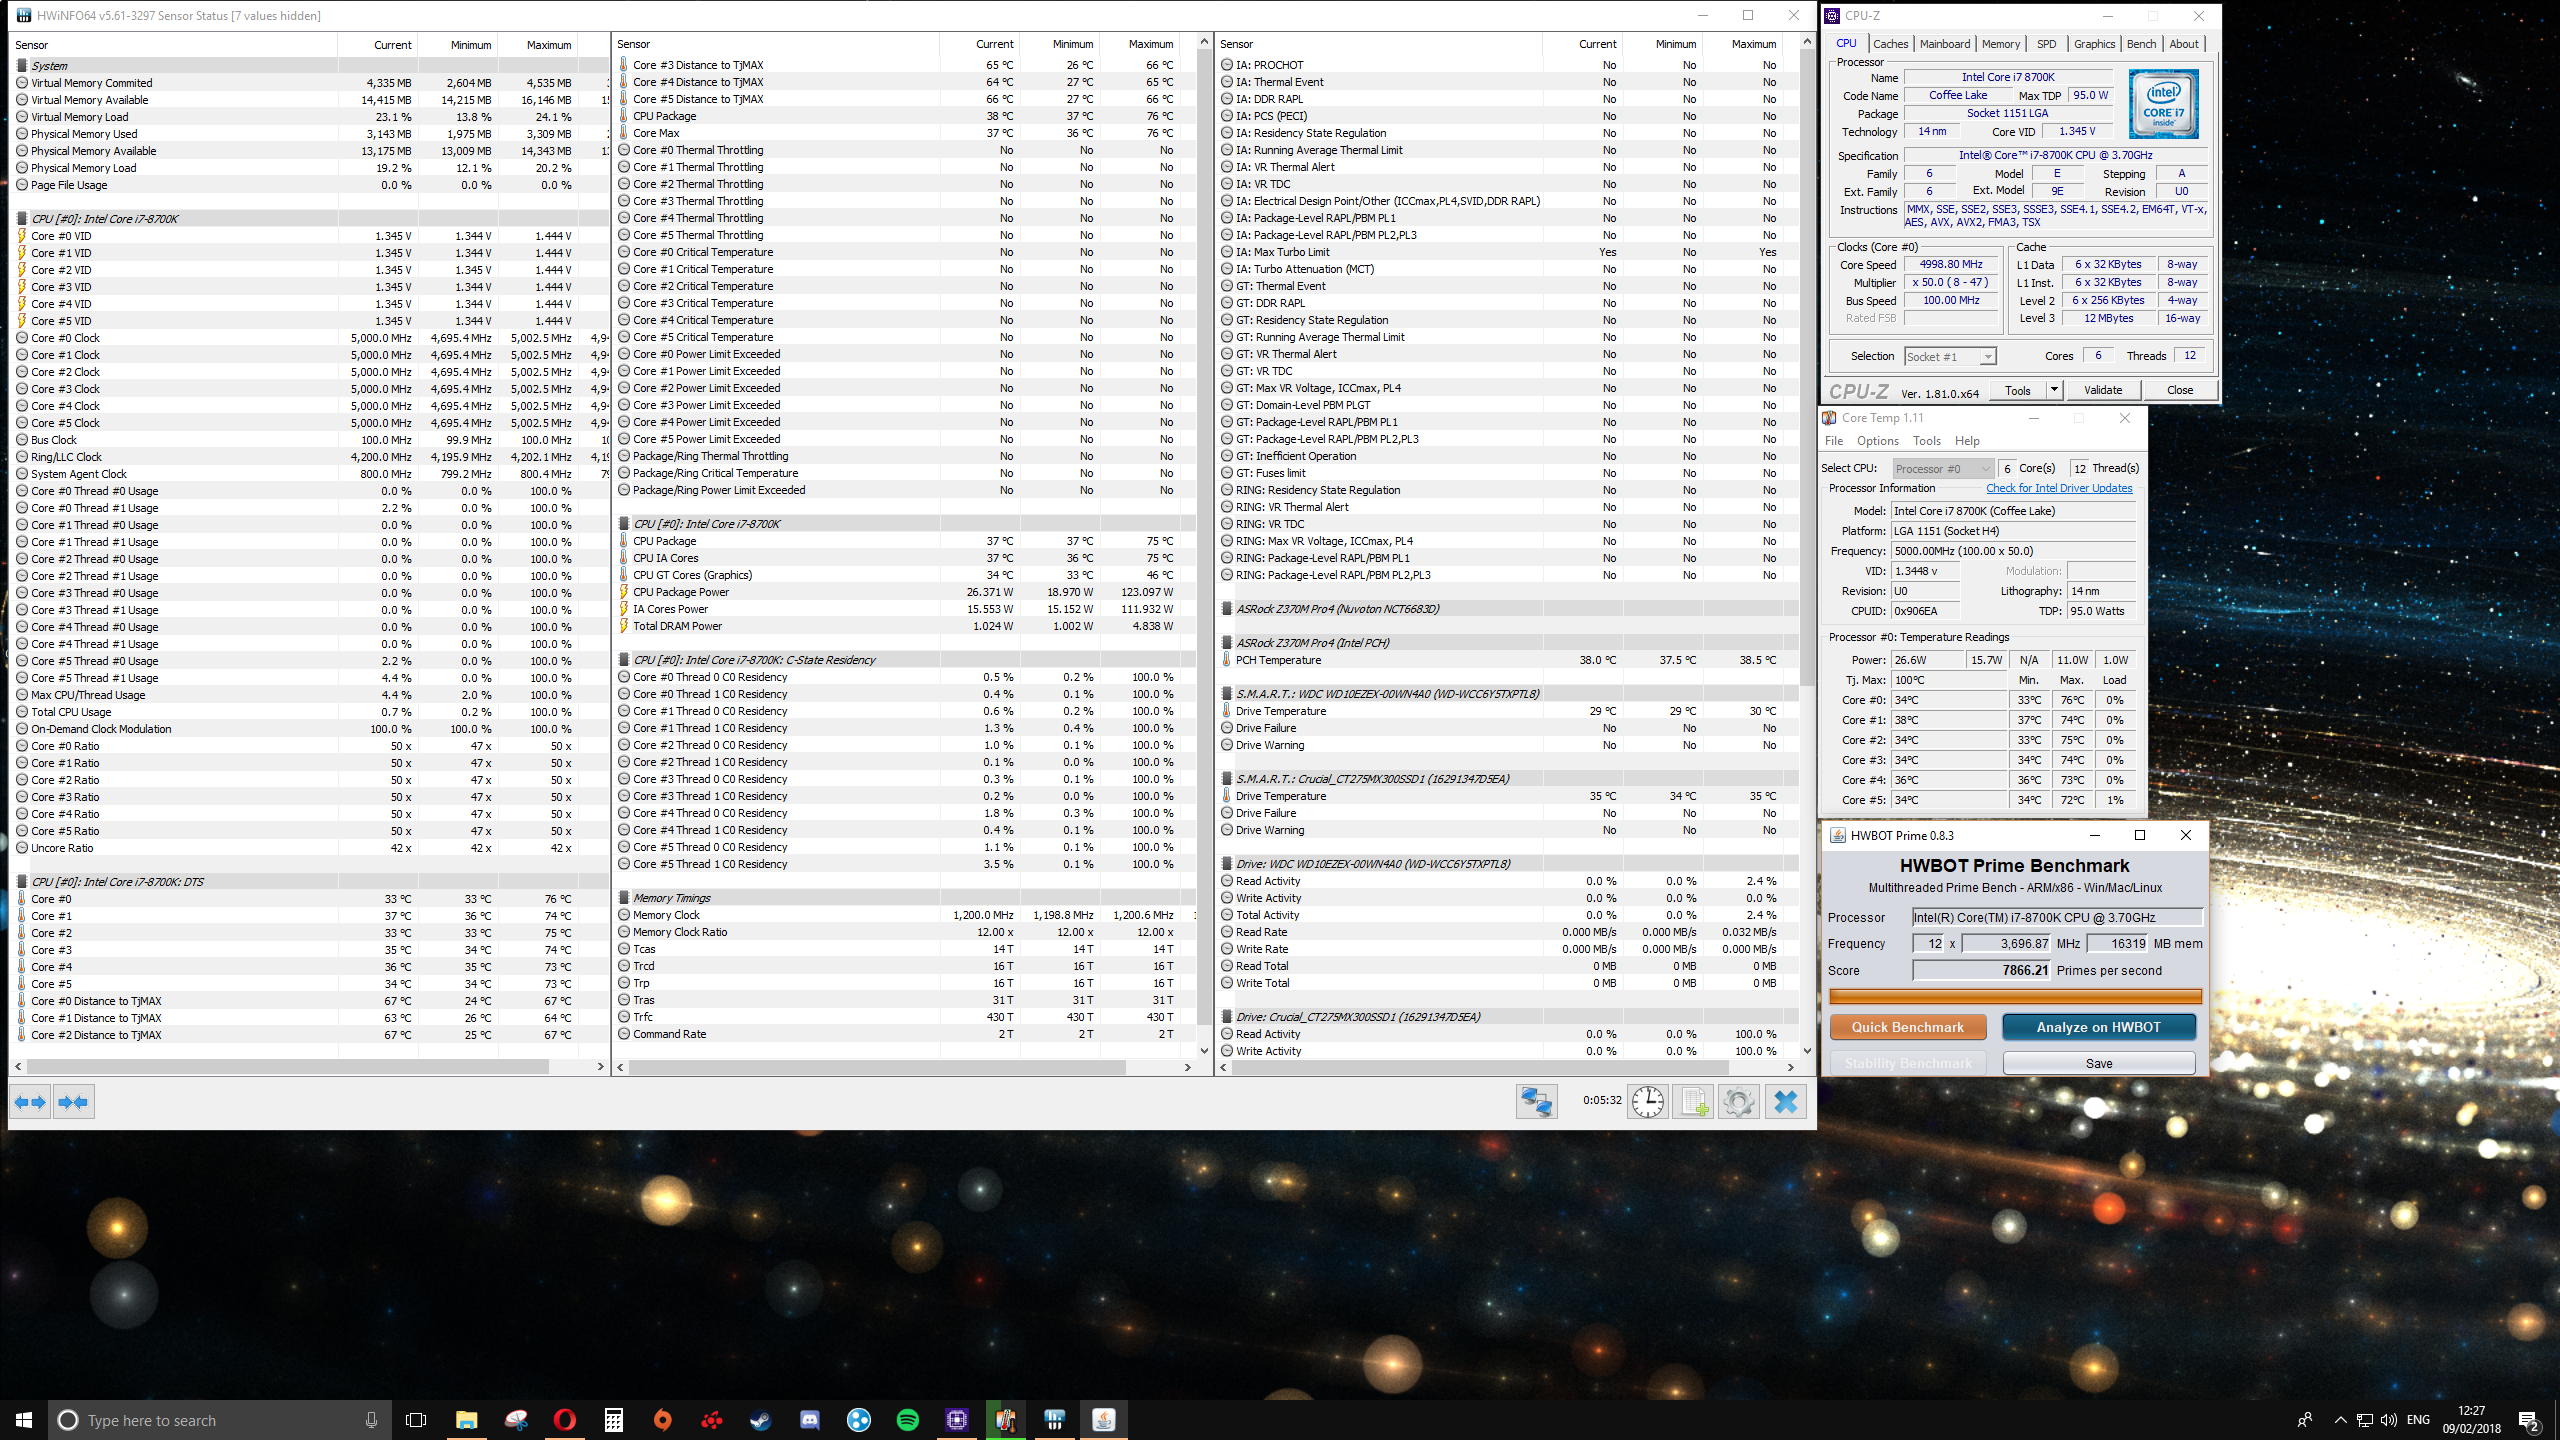The image size is (2560, 1440).
Task: Switch to Mainboard tab in CPU-Z
Action: tap(1945, 44)
